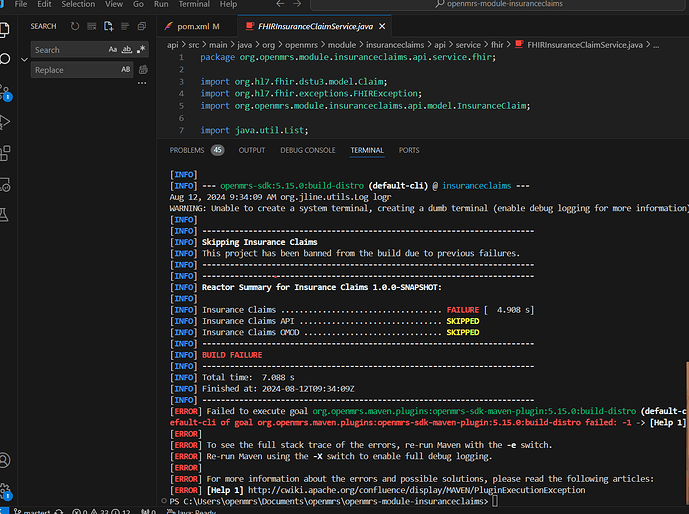
Task: Toggle search details ellipsis
Action: [x=142, y=83]
